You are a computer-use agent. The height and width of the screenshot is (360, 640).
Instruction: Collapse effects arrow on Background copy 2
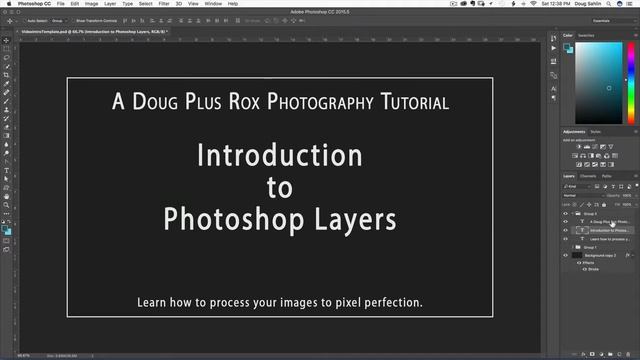[633, 256]
